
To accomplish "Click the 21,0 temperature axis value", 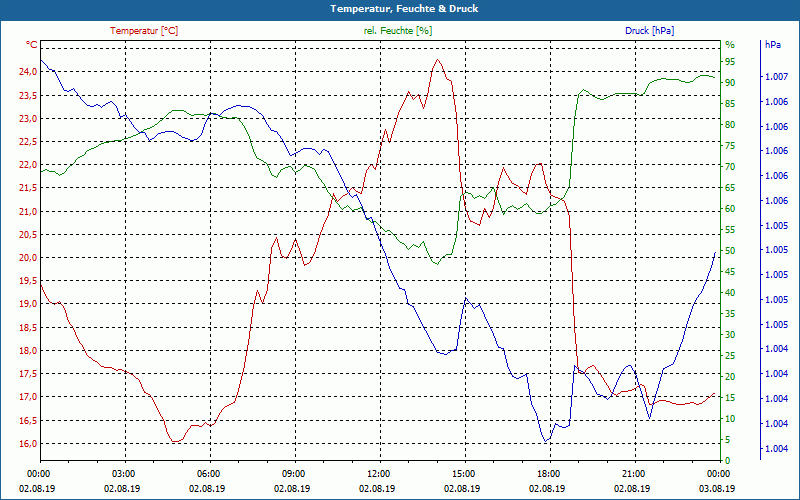I will [x=28, y=211].
